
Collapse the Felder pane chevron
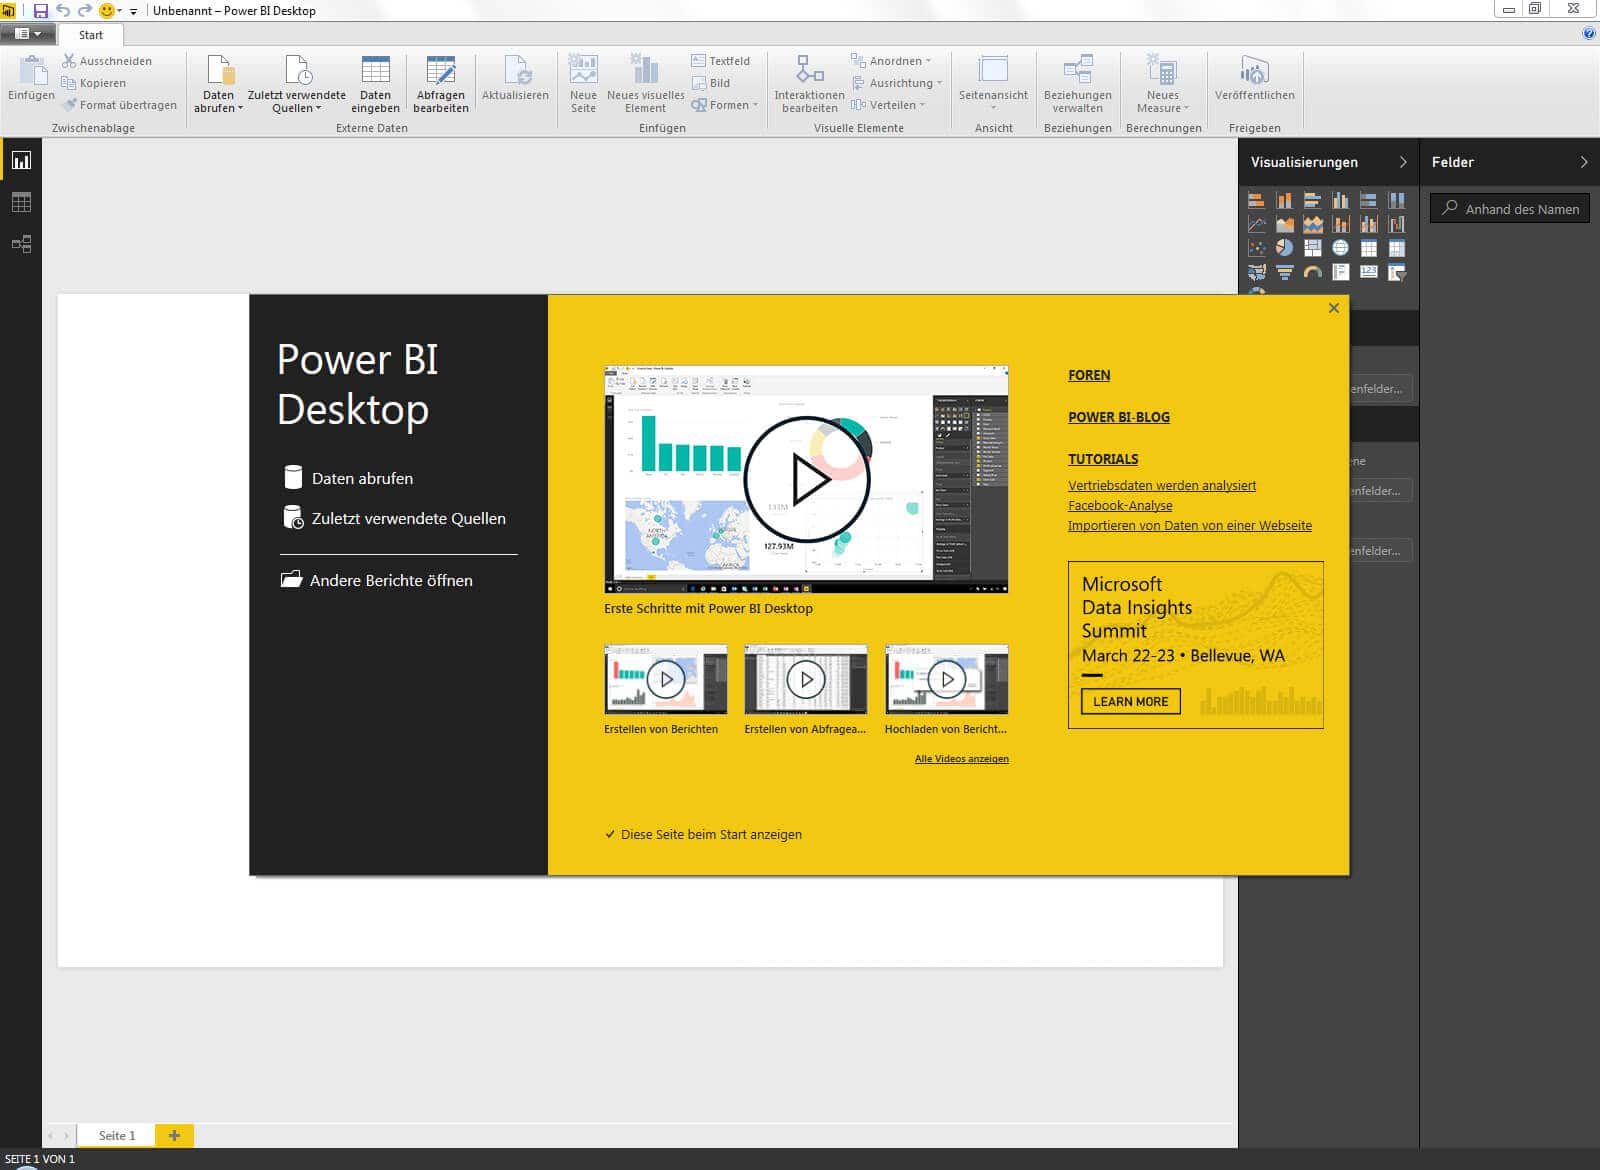(x=1584, y=162)
